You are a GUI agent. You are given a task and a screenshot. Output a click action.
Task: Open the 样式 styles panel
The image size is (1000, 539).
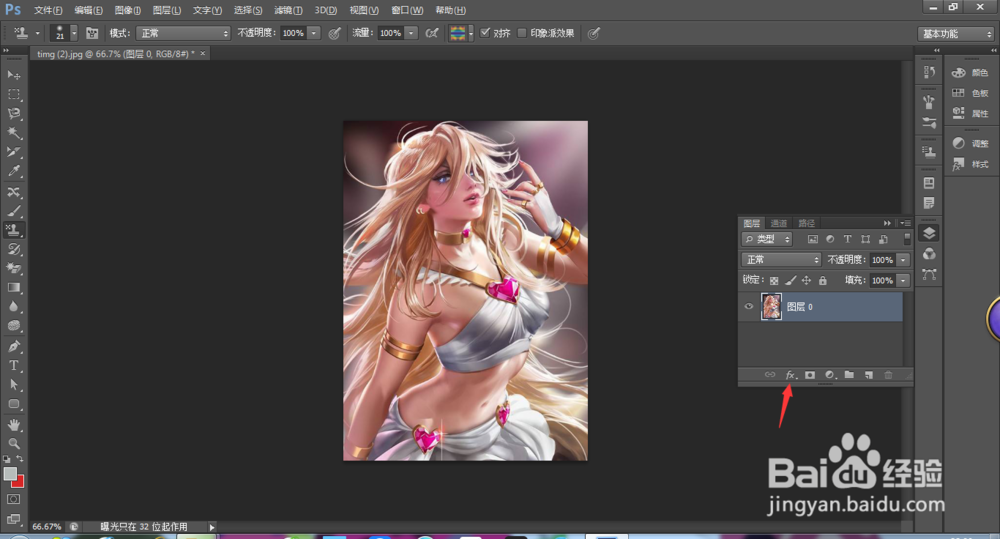tap(970, 164)
